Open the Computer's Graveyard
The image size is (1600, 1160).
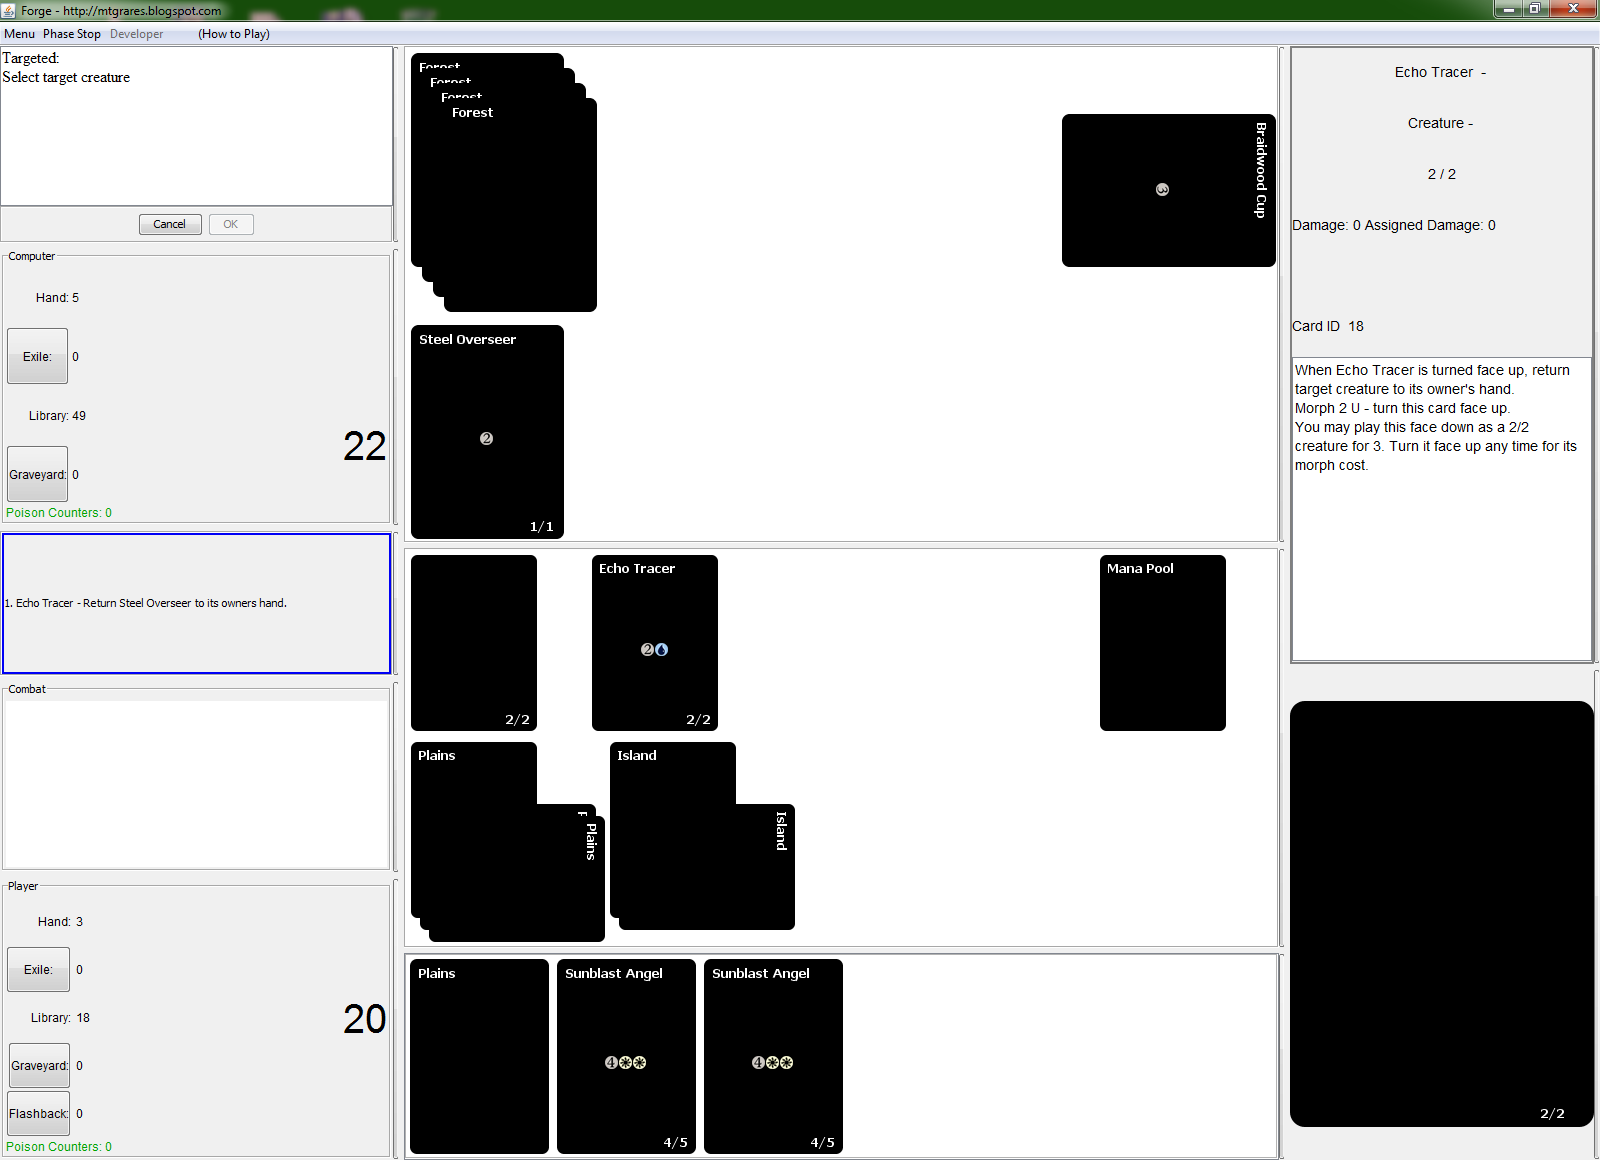click(x=38, y=474)
